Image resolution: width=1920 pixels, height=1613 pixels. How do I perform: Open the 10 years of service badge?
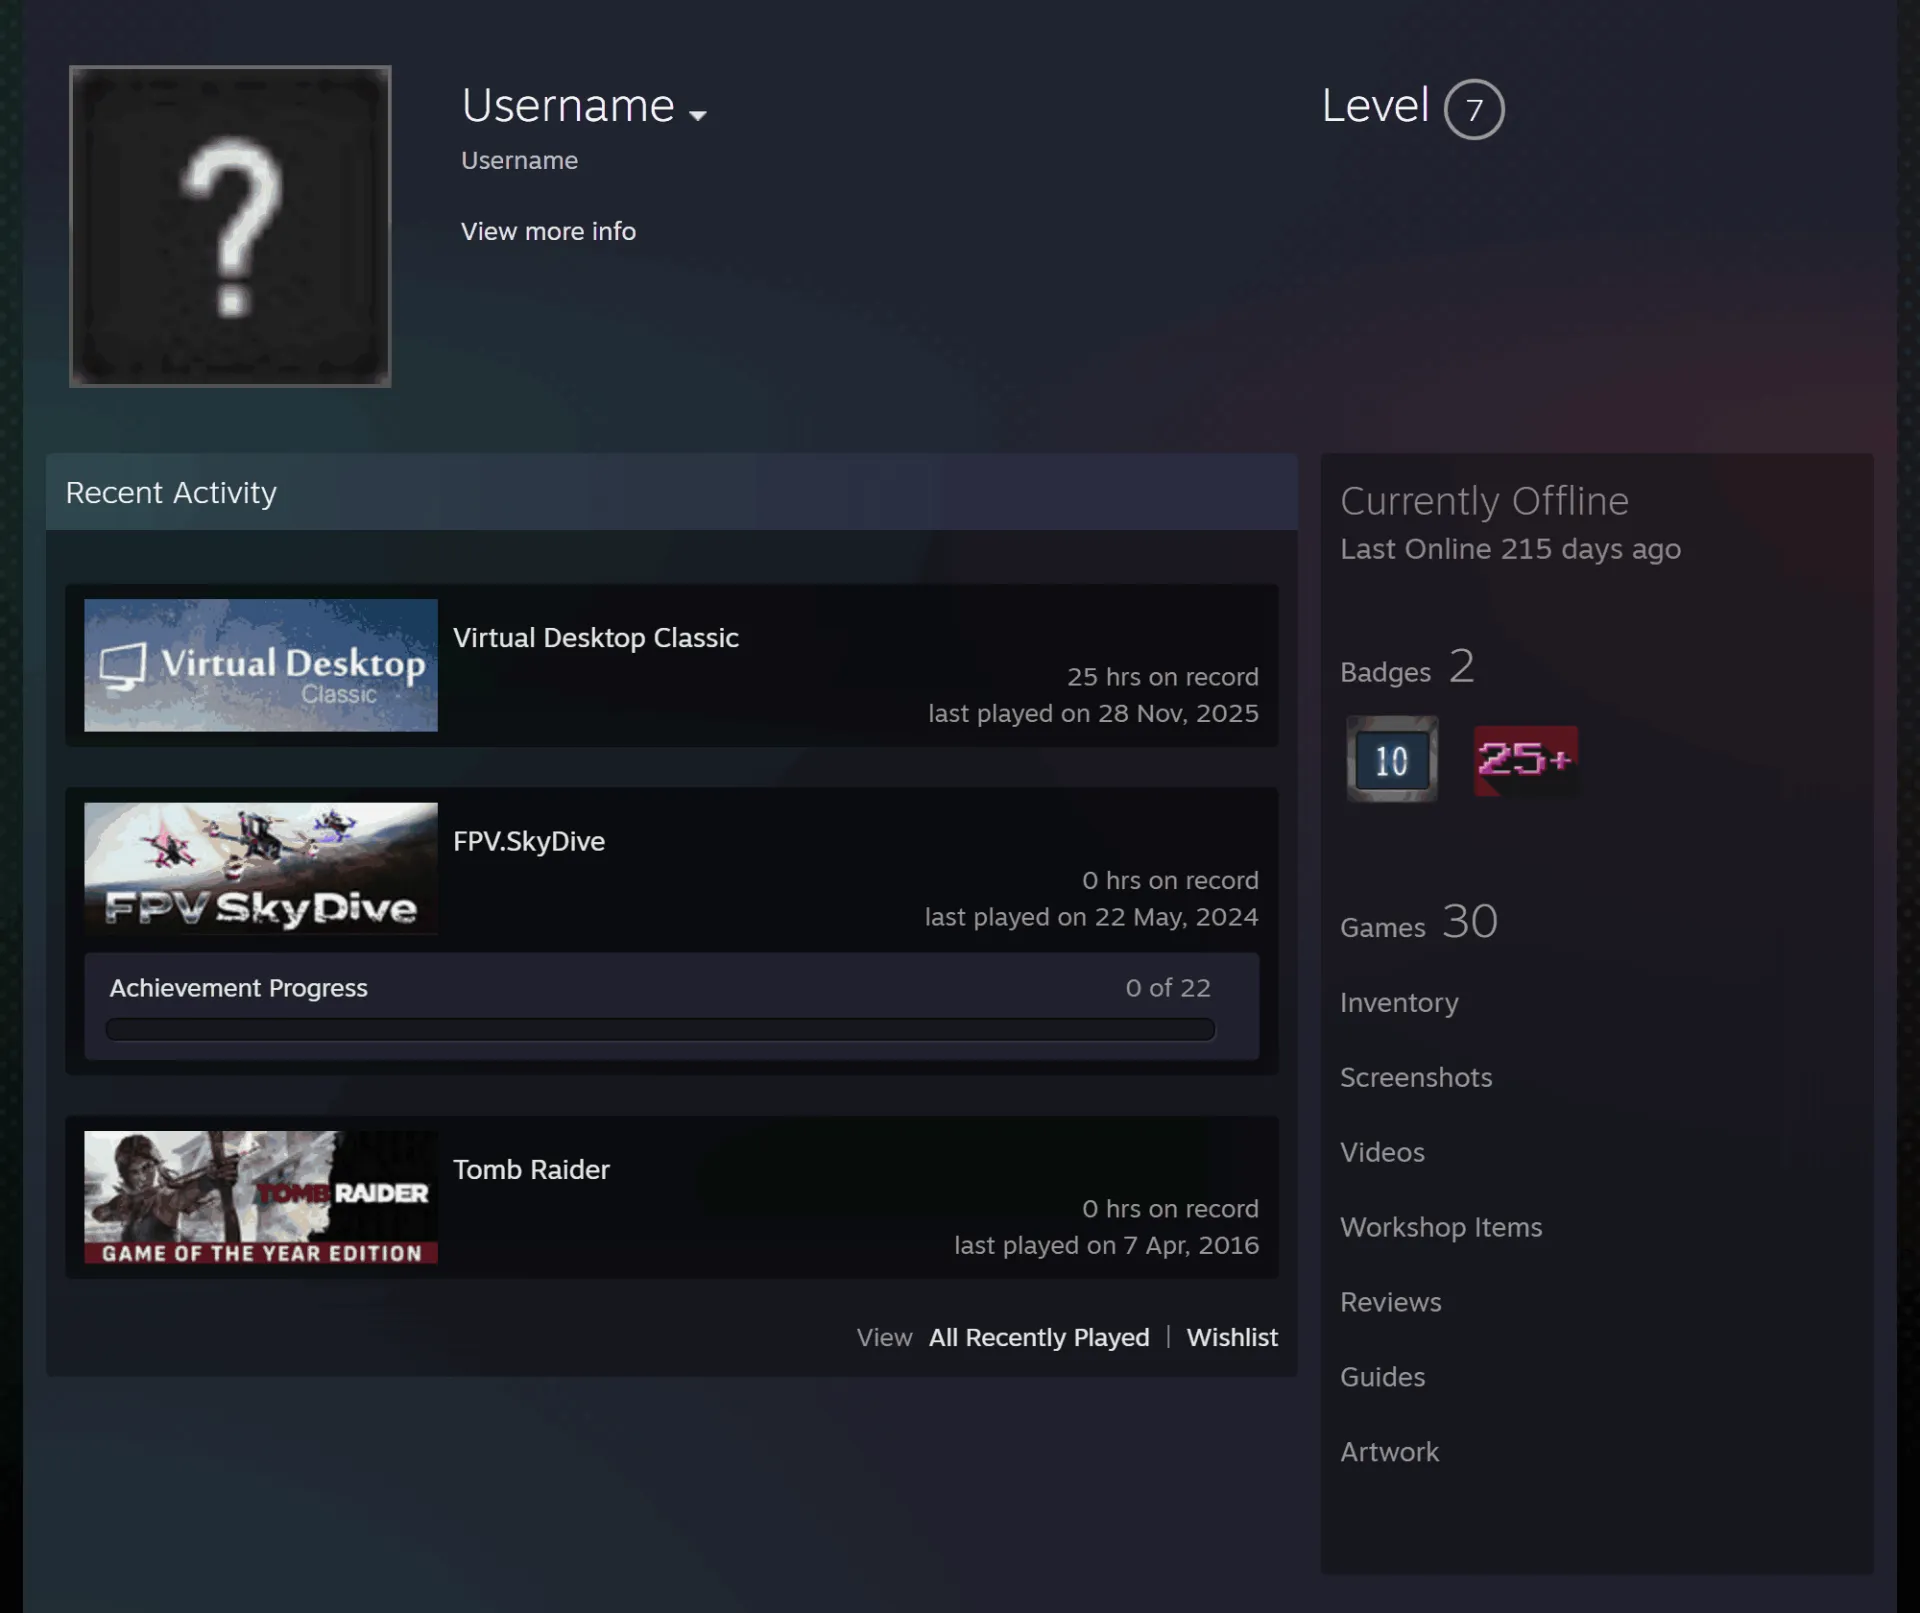[1392, 759]
